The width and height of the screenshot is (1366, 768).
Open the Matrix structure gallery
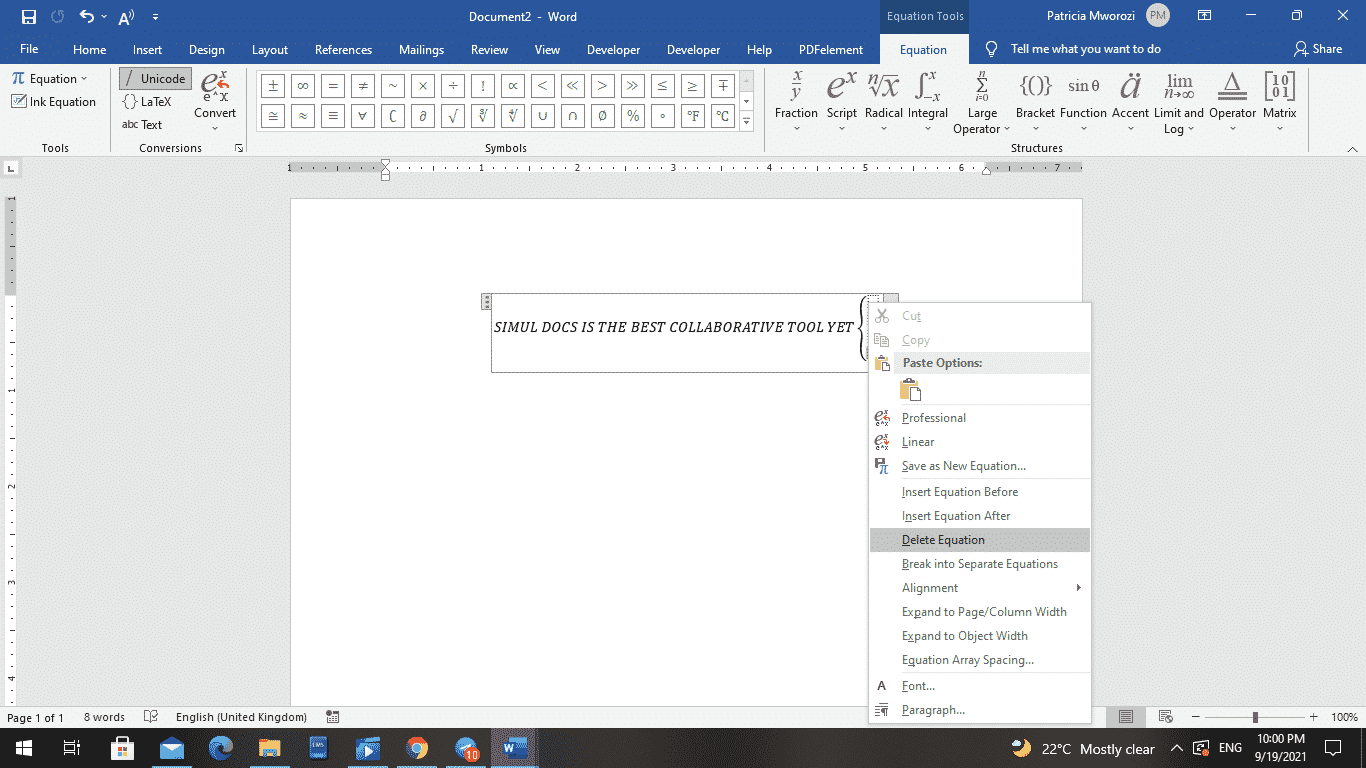click(1279, 100)
